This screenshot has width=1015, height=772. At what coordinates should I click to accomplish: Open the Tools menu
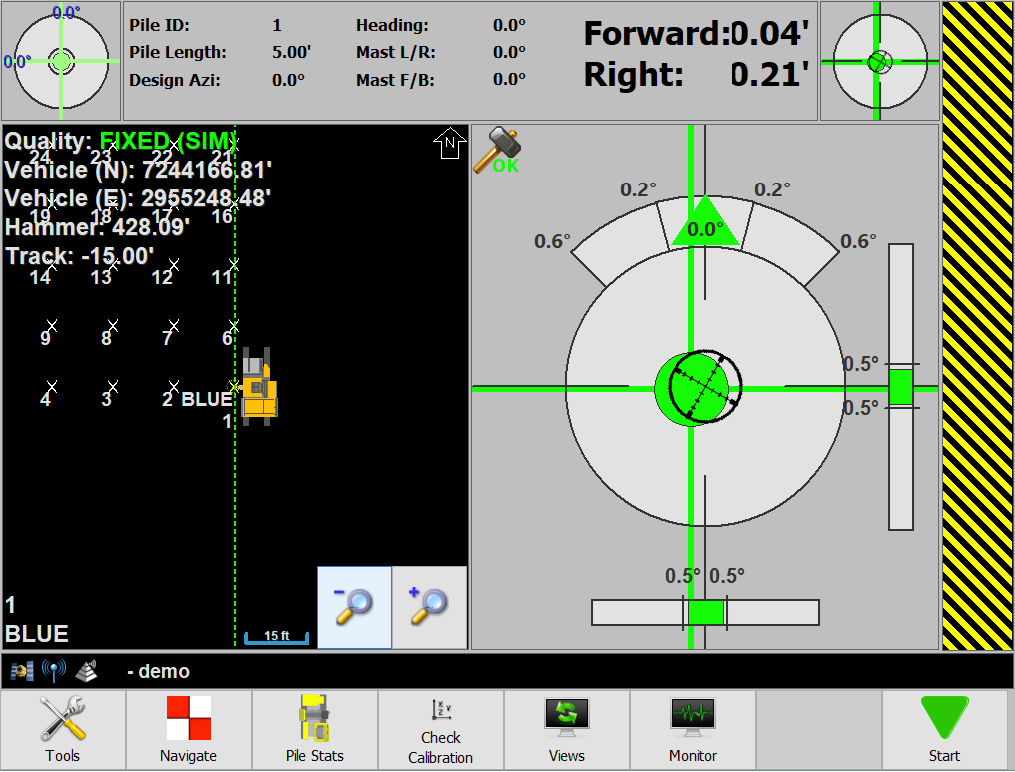(x=63, y=730)
